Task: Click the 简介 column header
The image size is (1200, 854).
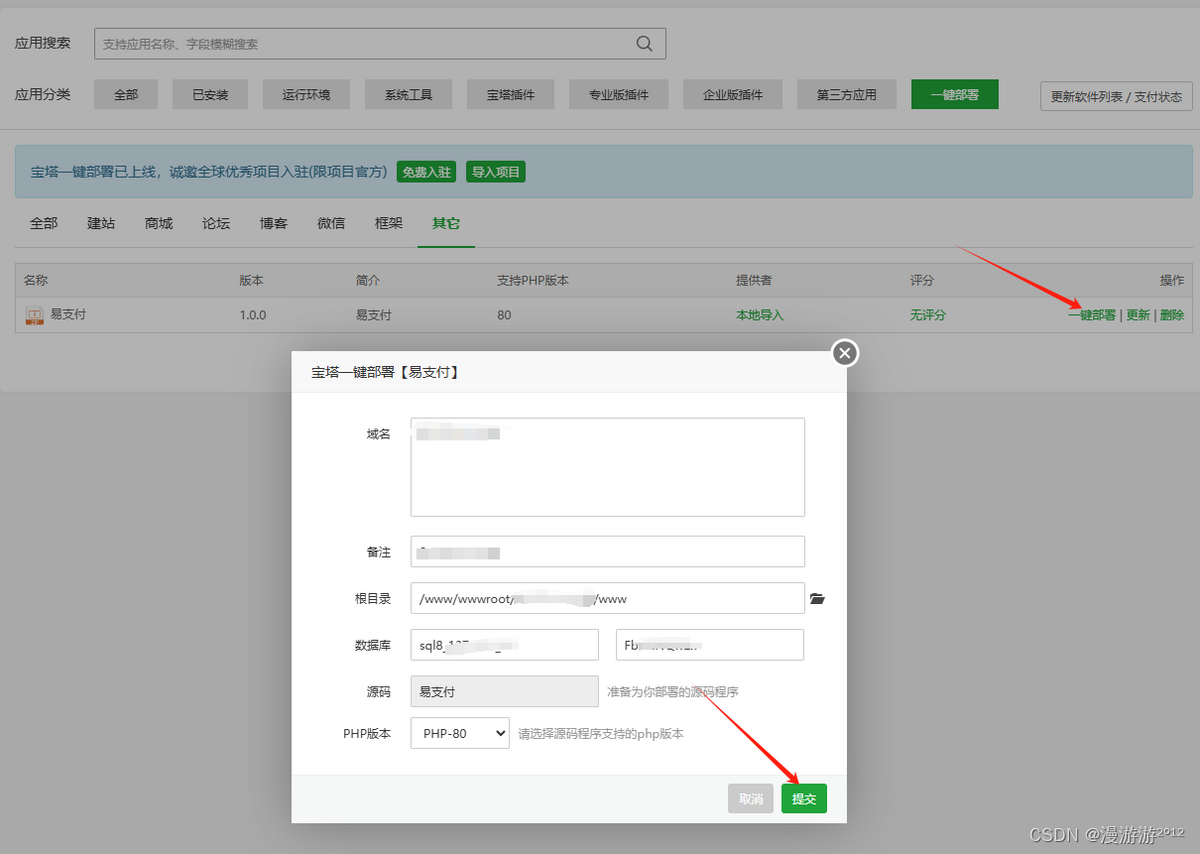Action: (368, 281)
